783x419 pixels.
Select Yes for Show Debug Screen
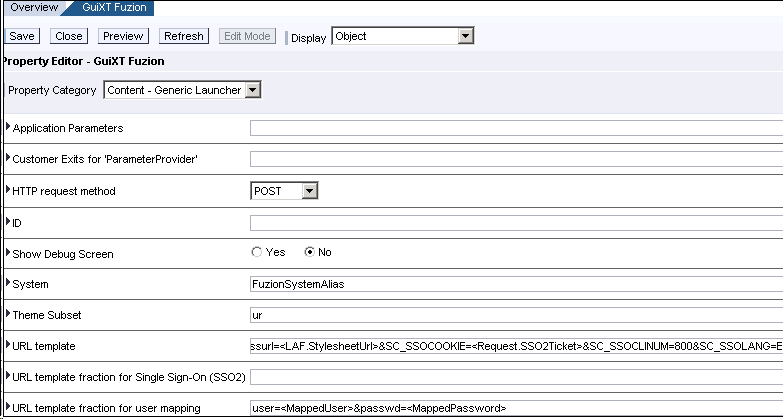pos(257,252)
